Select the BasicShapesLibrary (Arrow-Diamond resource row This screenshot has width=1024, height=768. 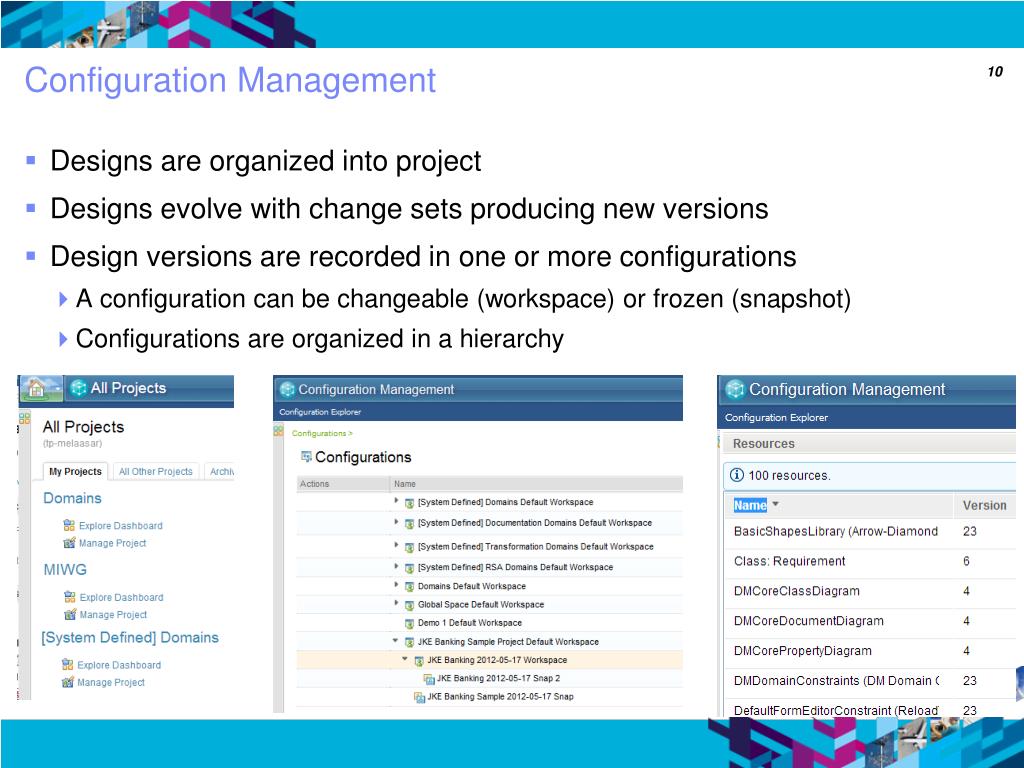(x=835, y=532)
